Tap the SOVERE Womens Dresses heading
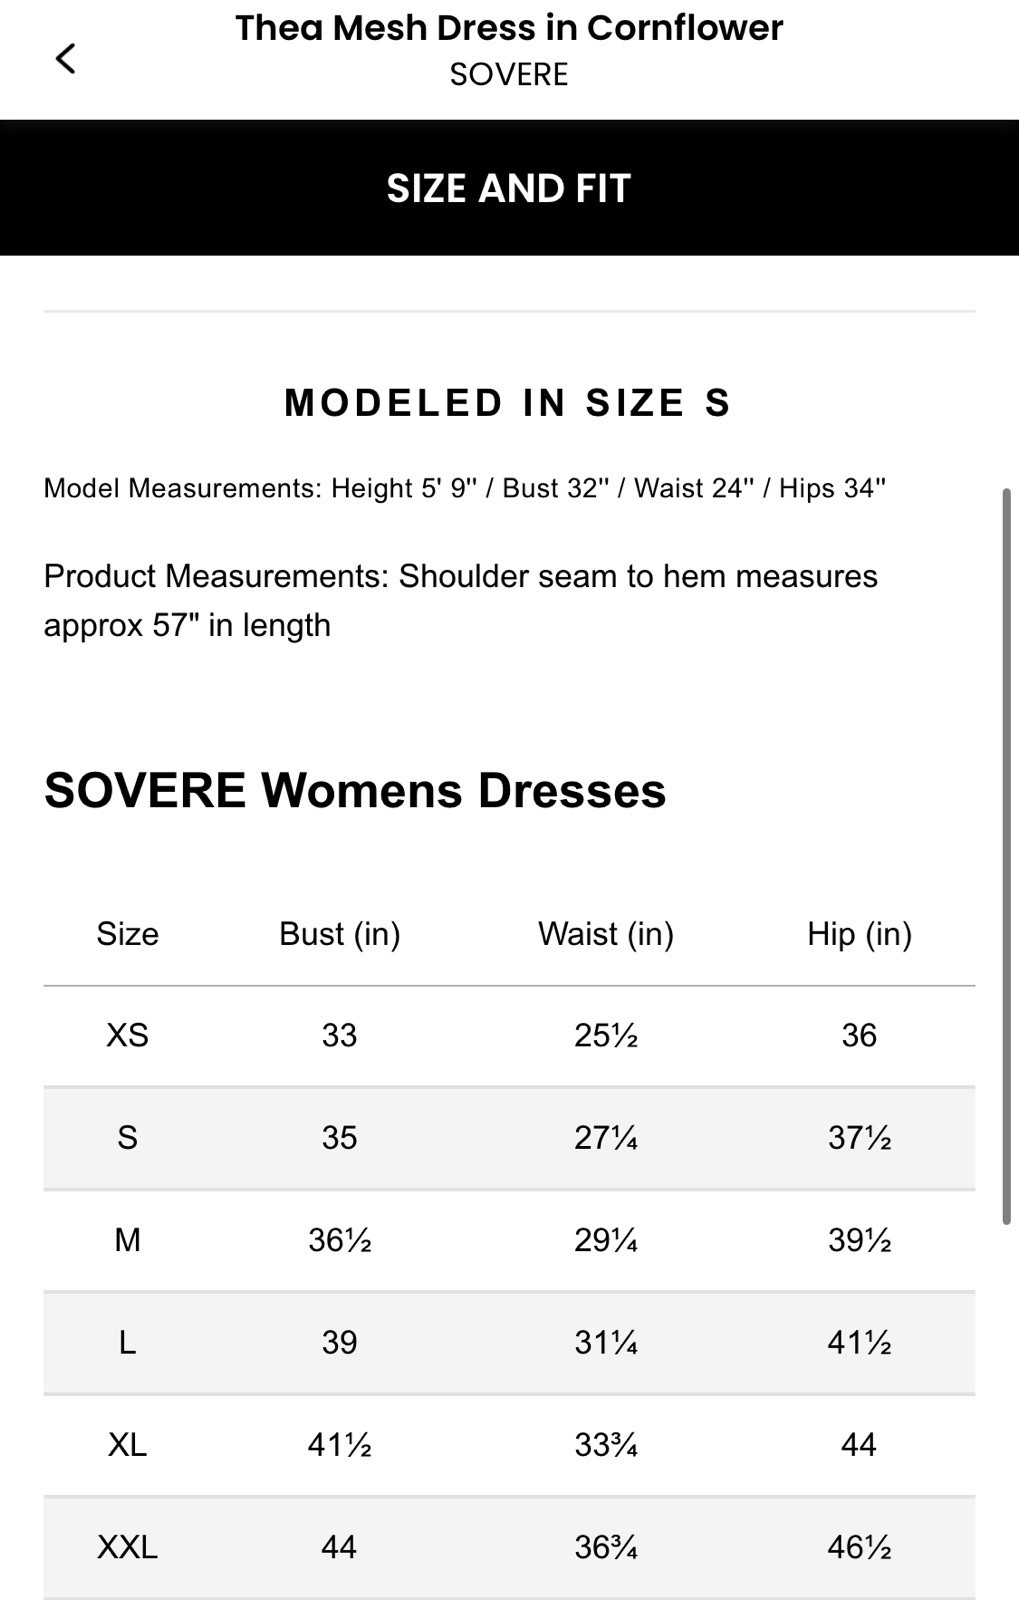This screenshot has width=1019, height=1600. click(355, 789)
